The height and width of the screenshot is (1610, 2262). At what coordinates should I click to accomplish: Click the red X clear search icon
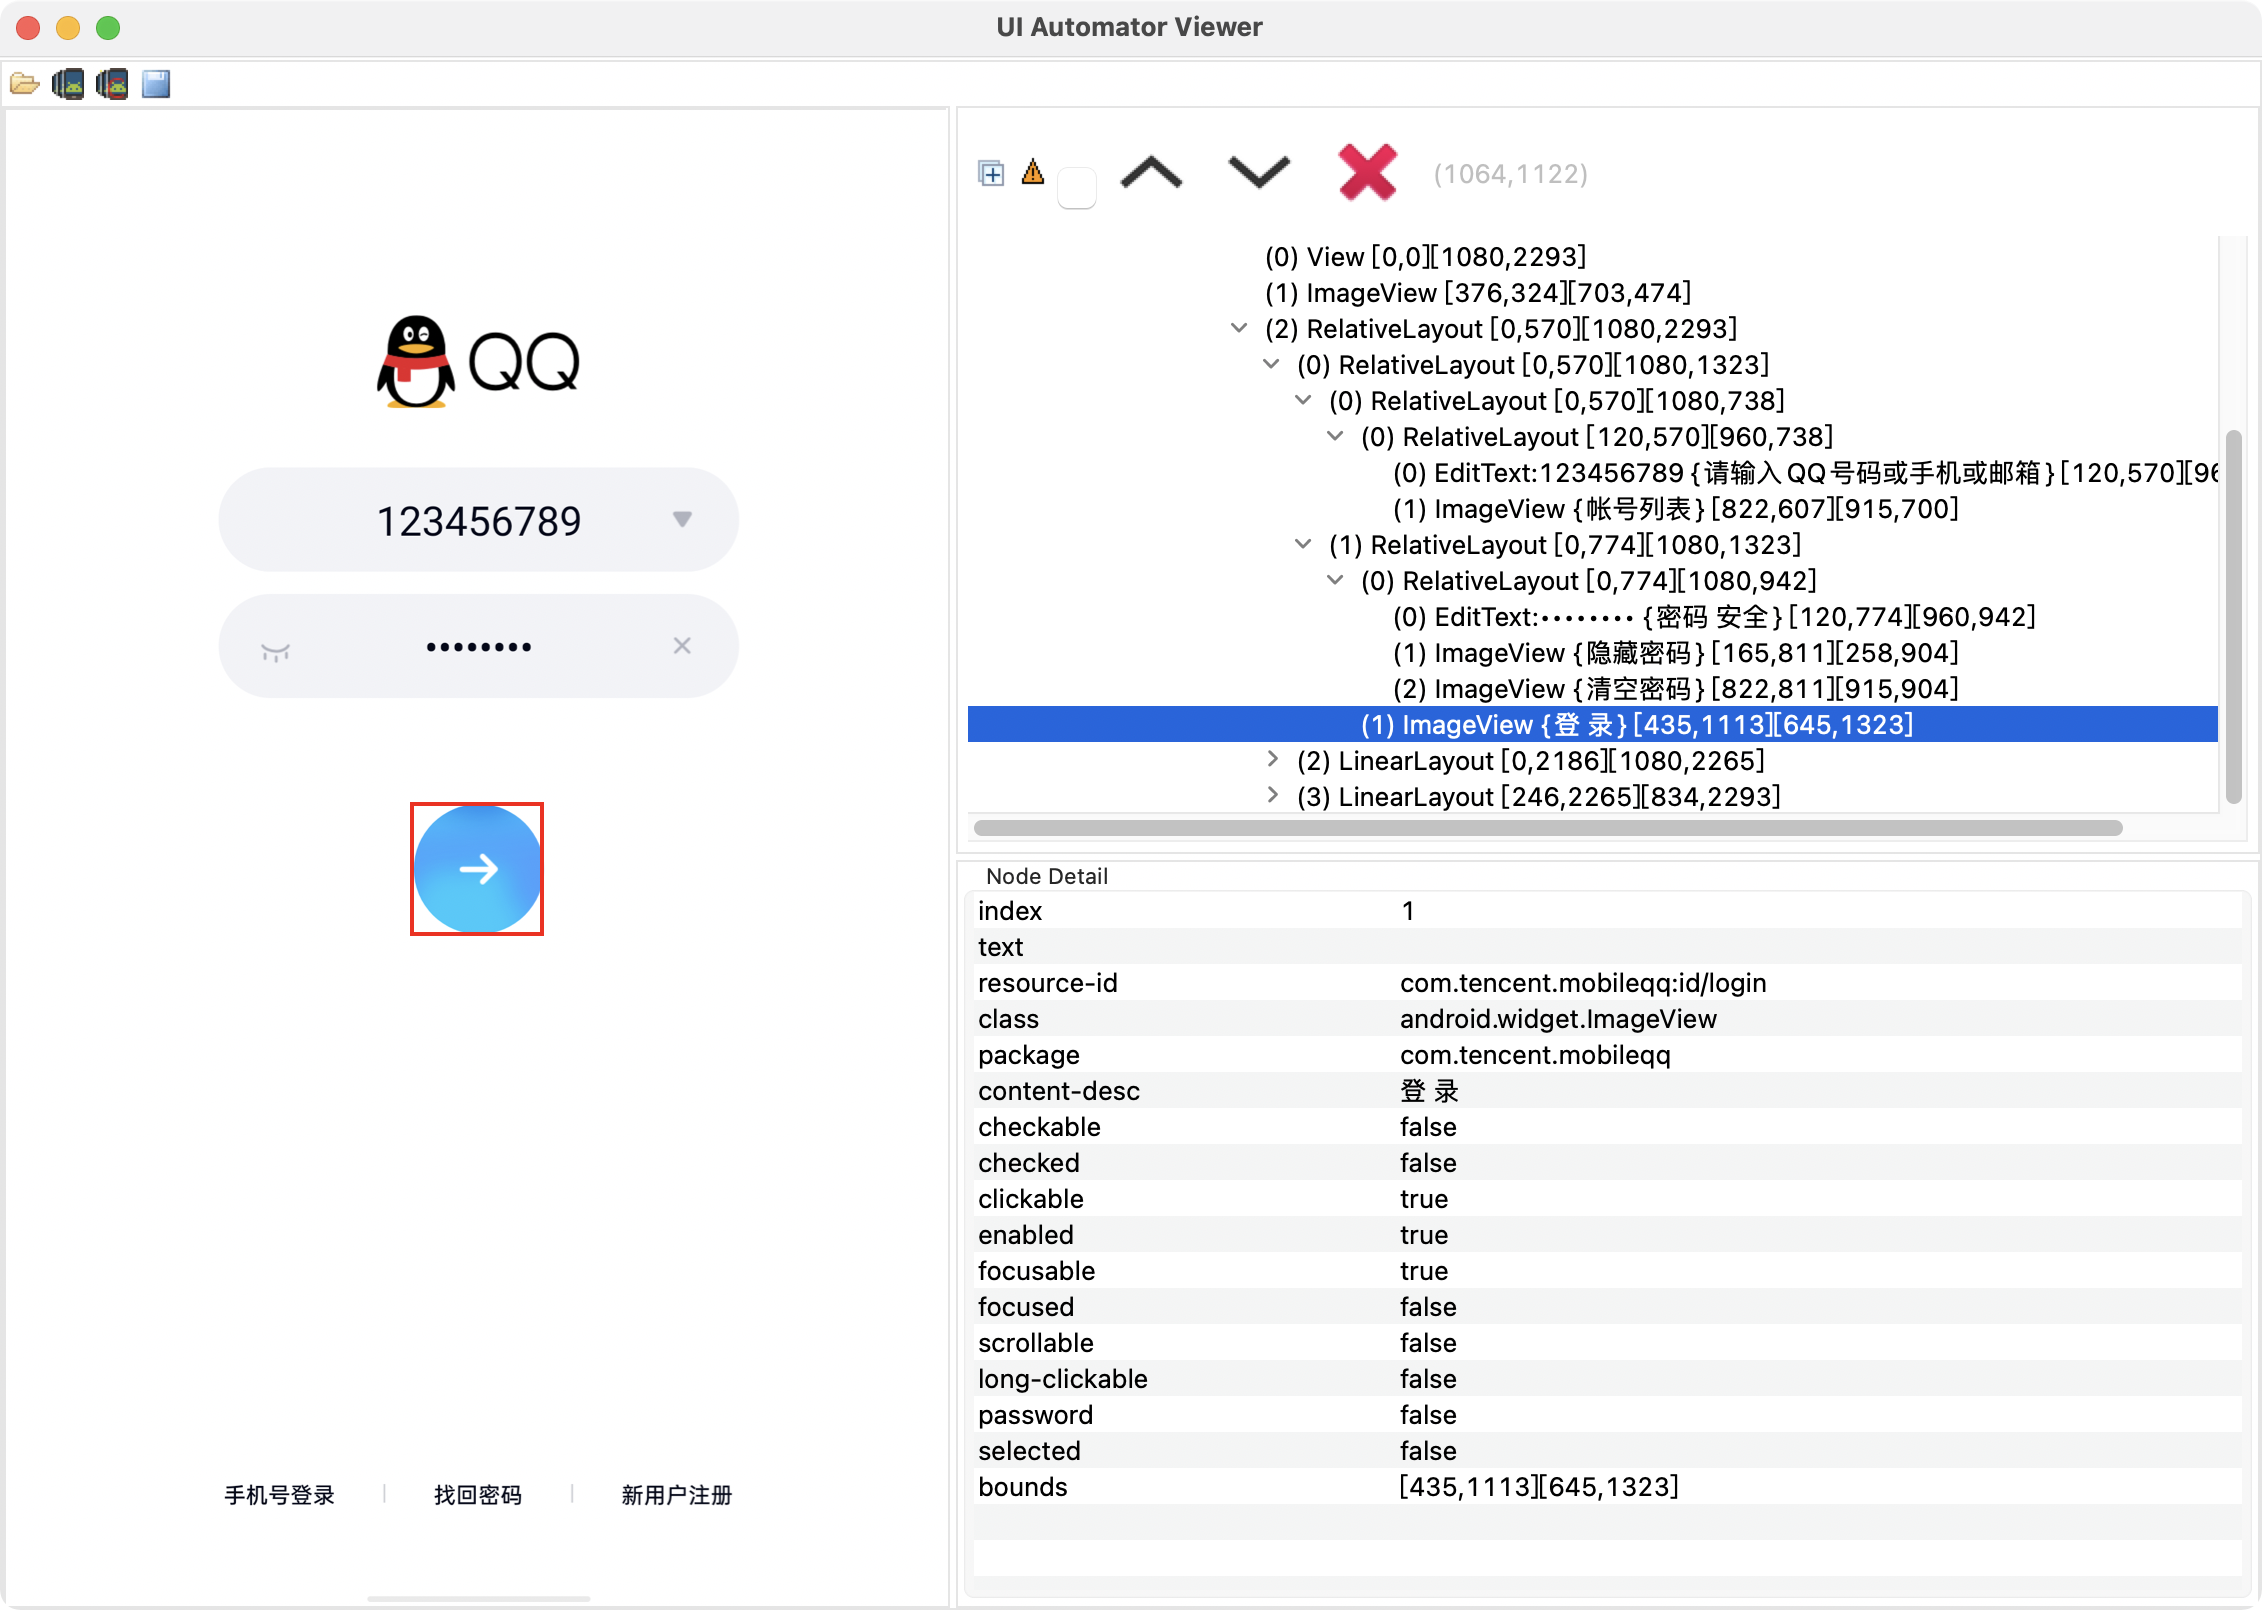click(x=1367, y=173)
